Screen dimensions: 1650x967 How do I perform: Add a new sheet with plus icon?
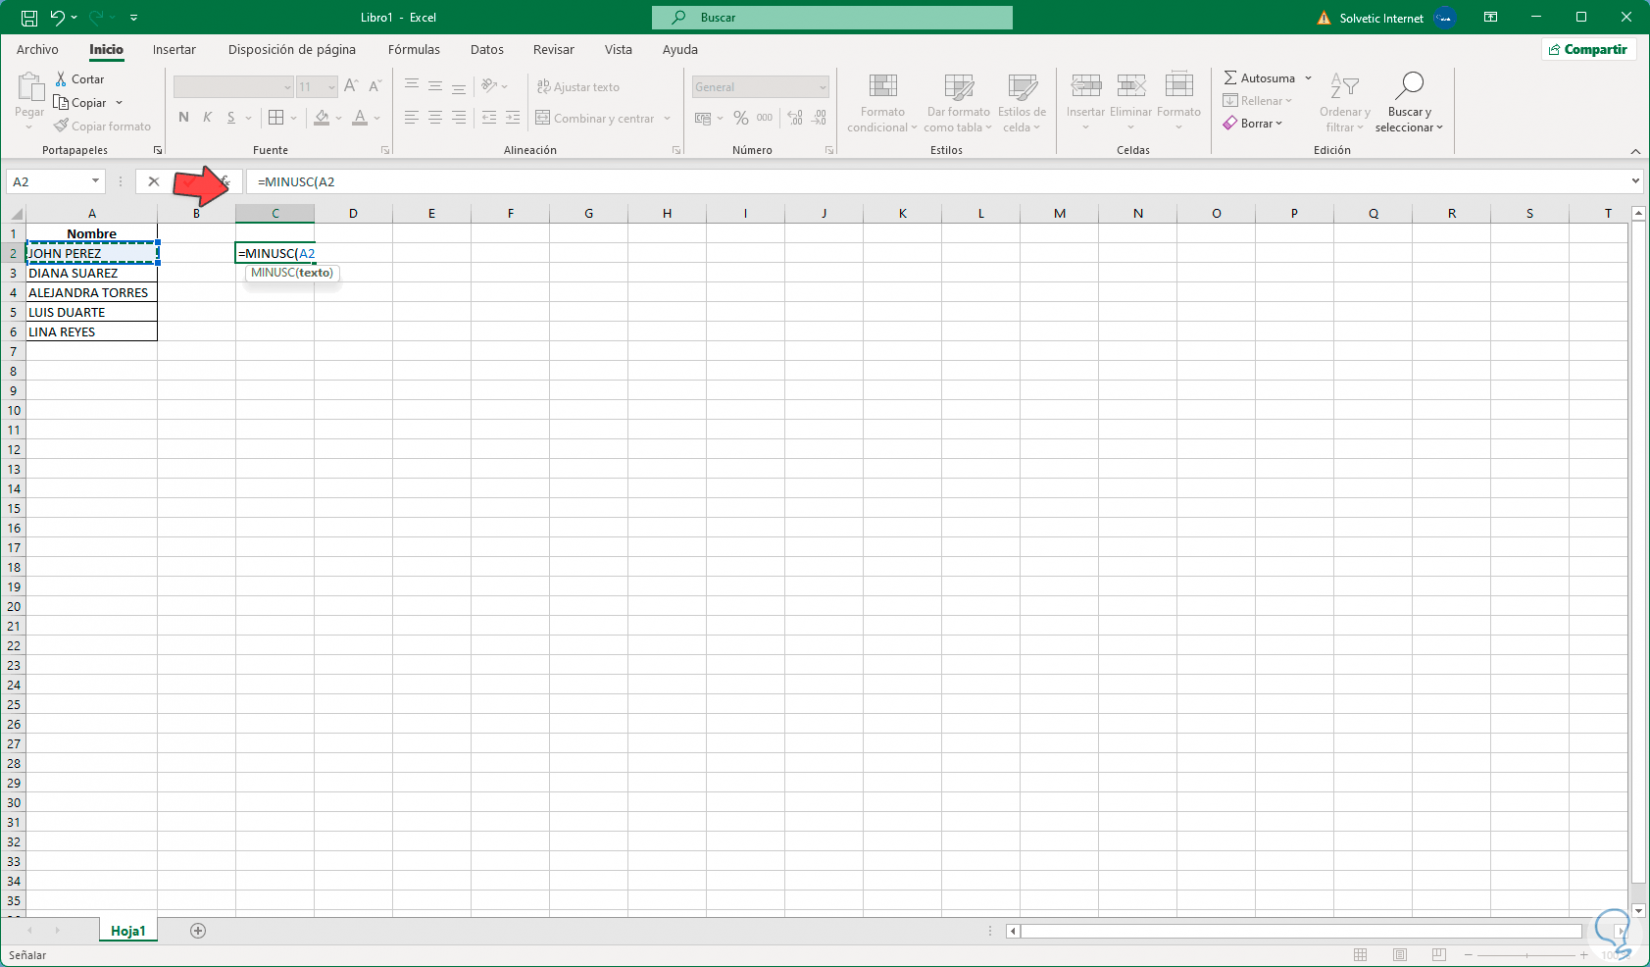coord(198,931)
